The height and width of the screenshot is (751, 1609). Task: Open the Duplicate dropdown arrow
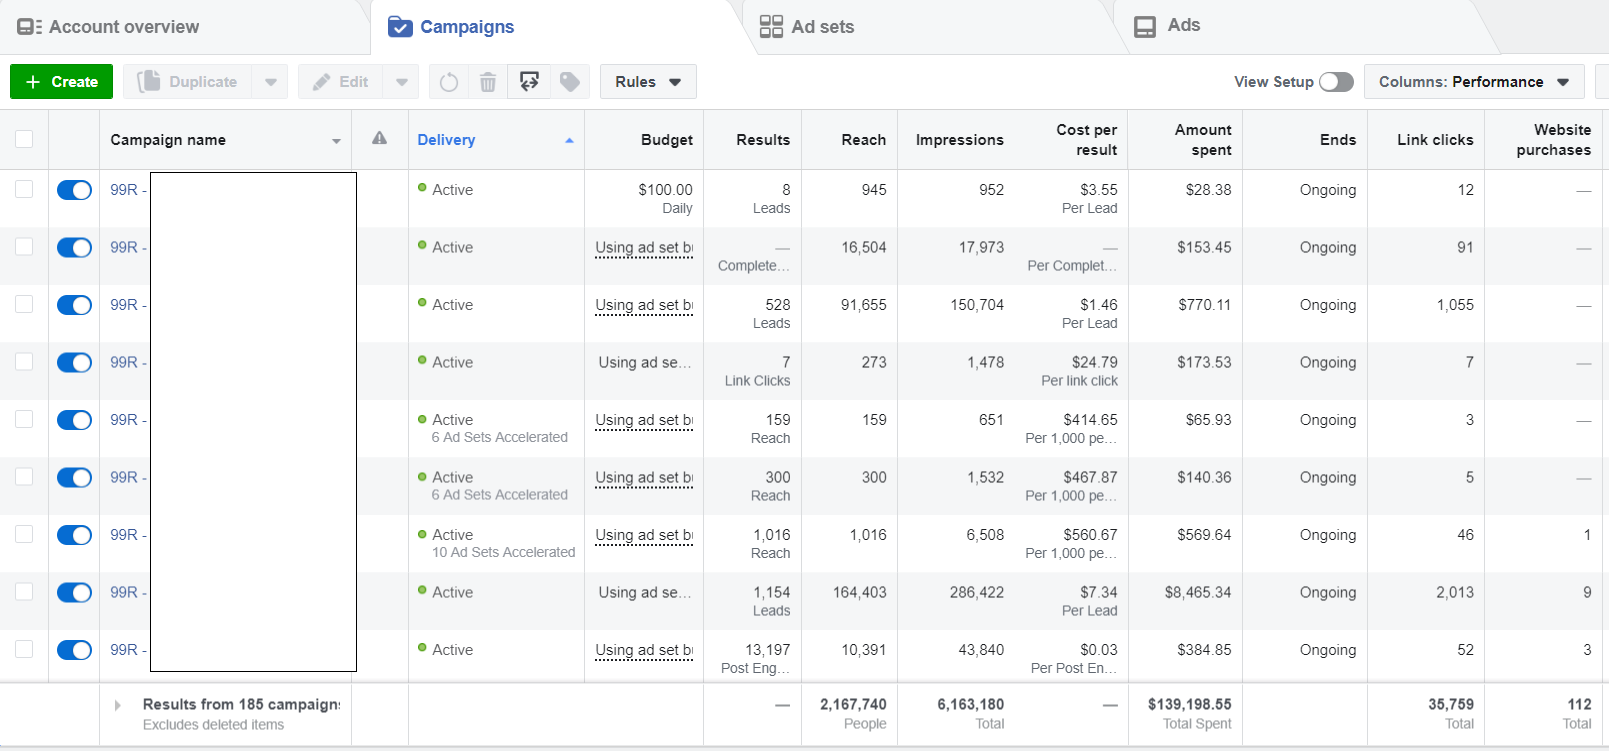point(270,82)
